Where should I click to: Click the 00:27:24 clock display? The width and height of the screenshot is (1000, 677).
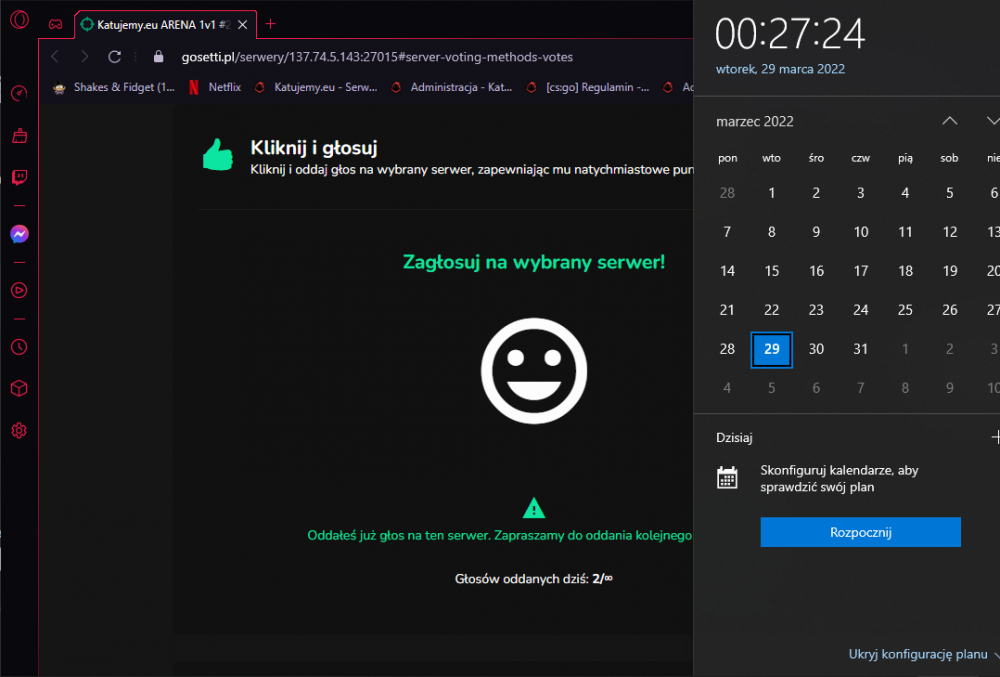(790, 34)
